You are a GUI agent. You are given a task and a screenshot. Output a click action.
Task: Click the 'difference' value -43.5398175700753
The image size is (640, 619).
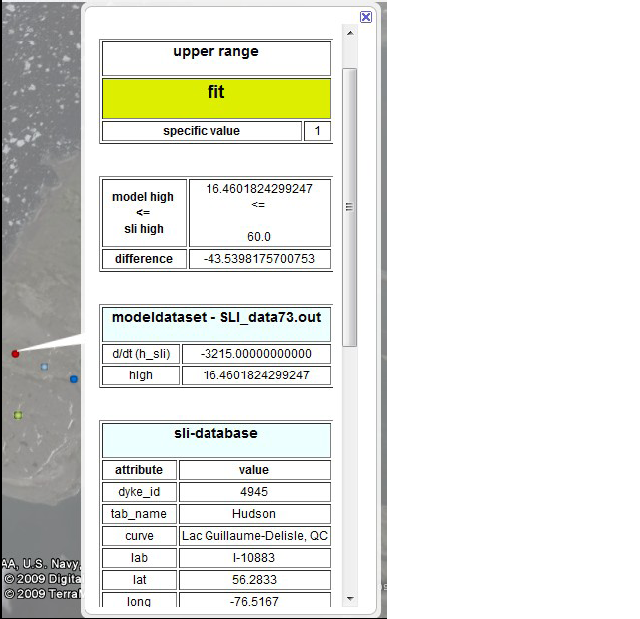259,259
